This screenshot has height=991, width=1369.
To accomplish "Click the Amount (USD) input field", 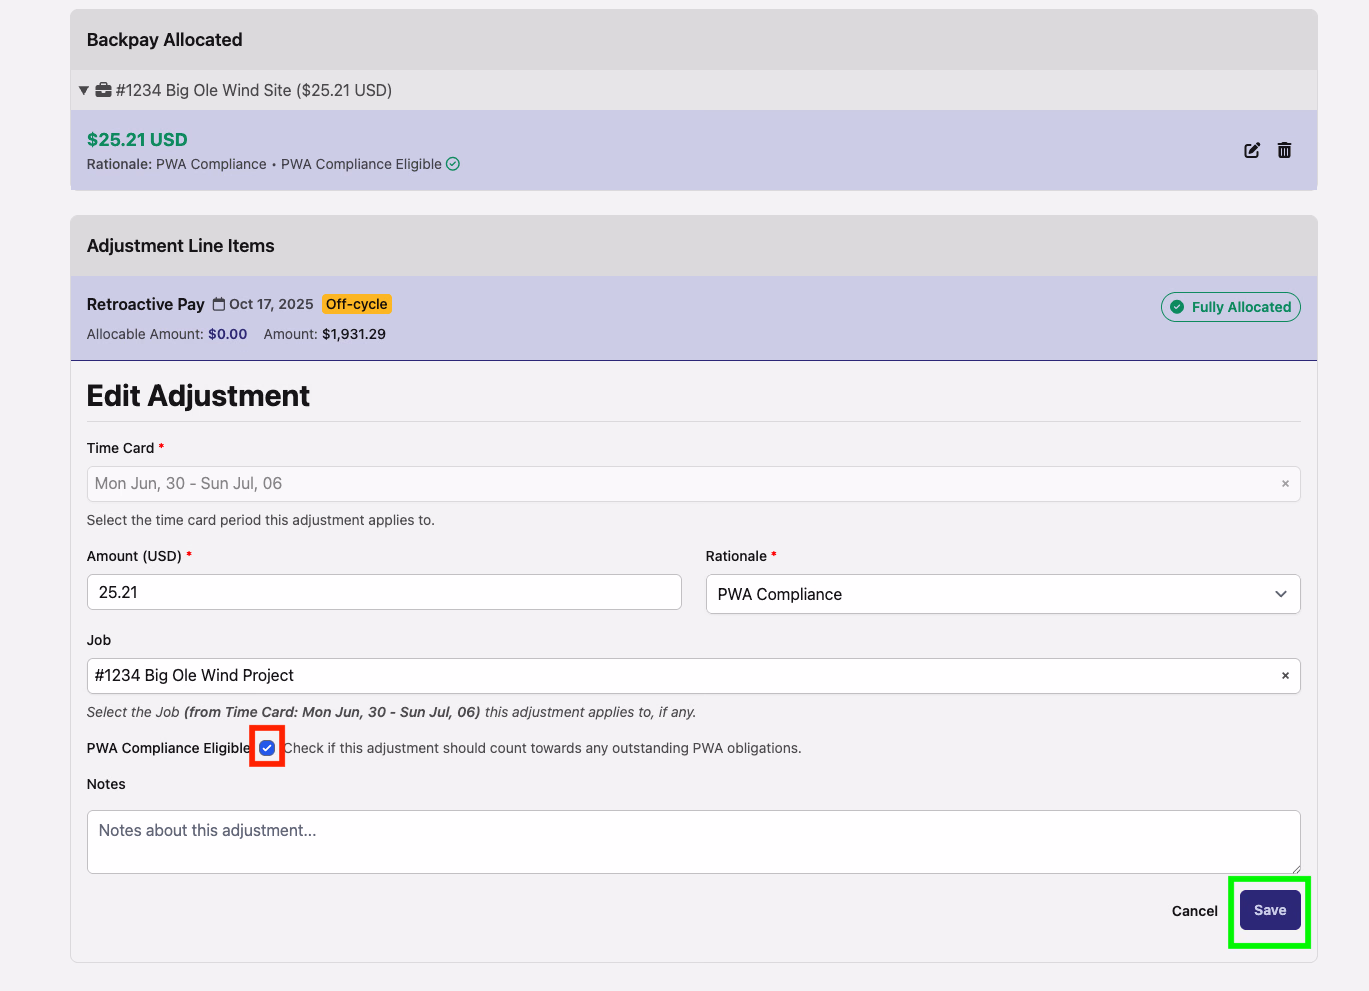I will pos(384,592).
